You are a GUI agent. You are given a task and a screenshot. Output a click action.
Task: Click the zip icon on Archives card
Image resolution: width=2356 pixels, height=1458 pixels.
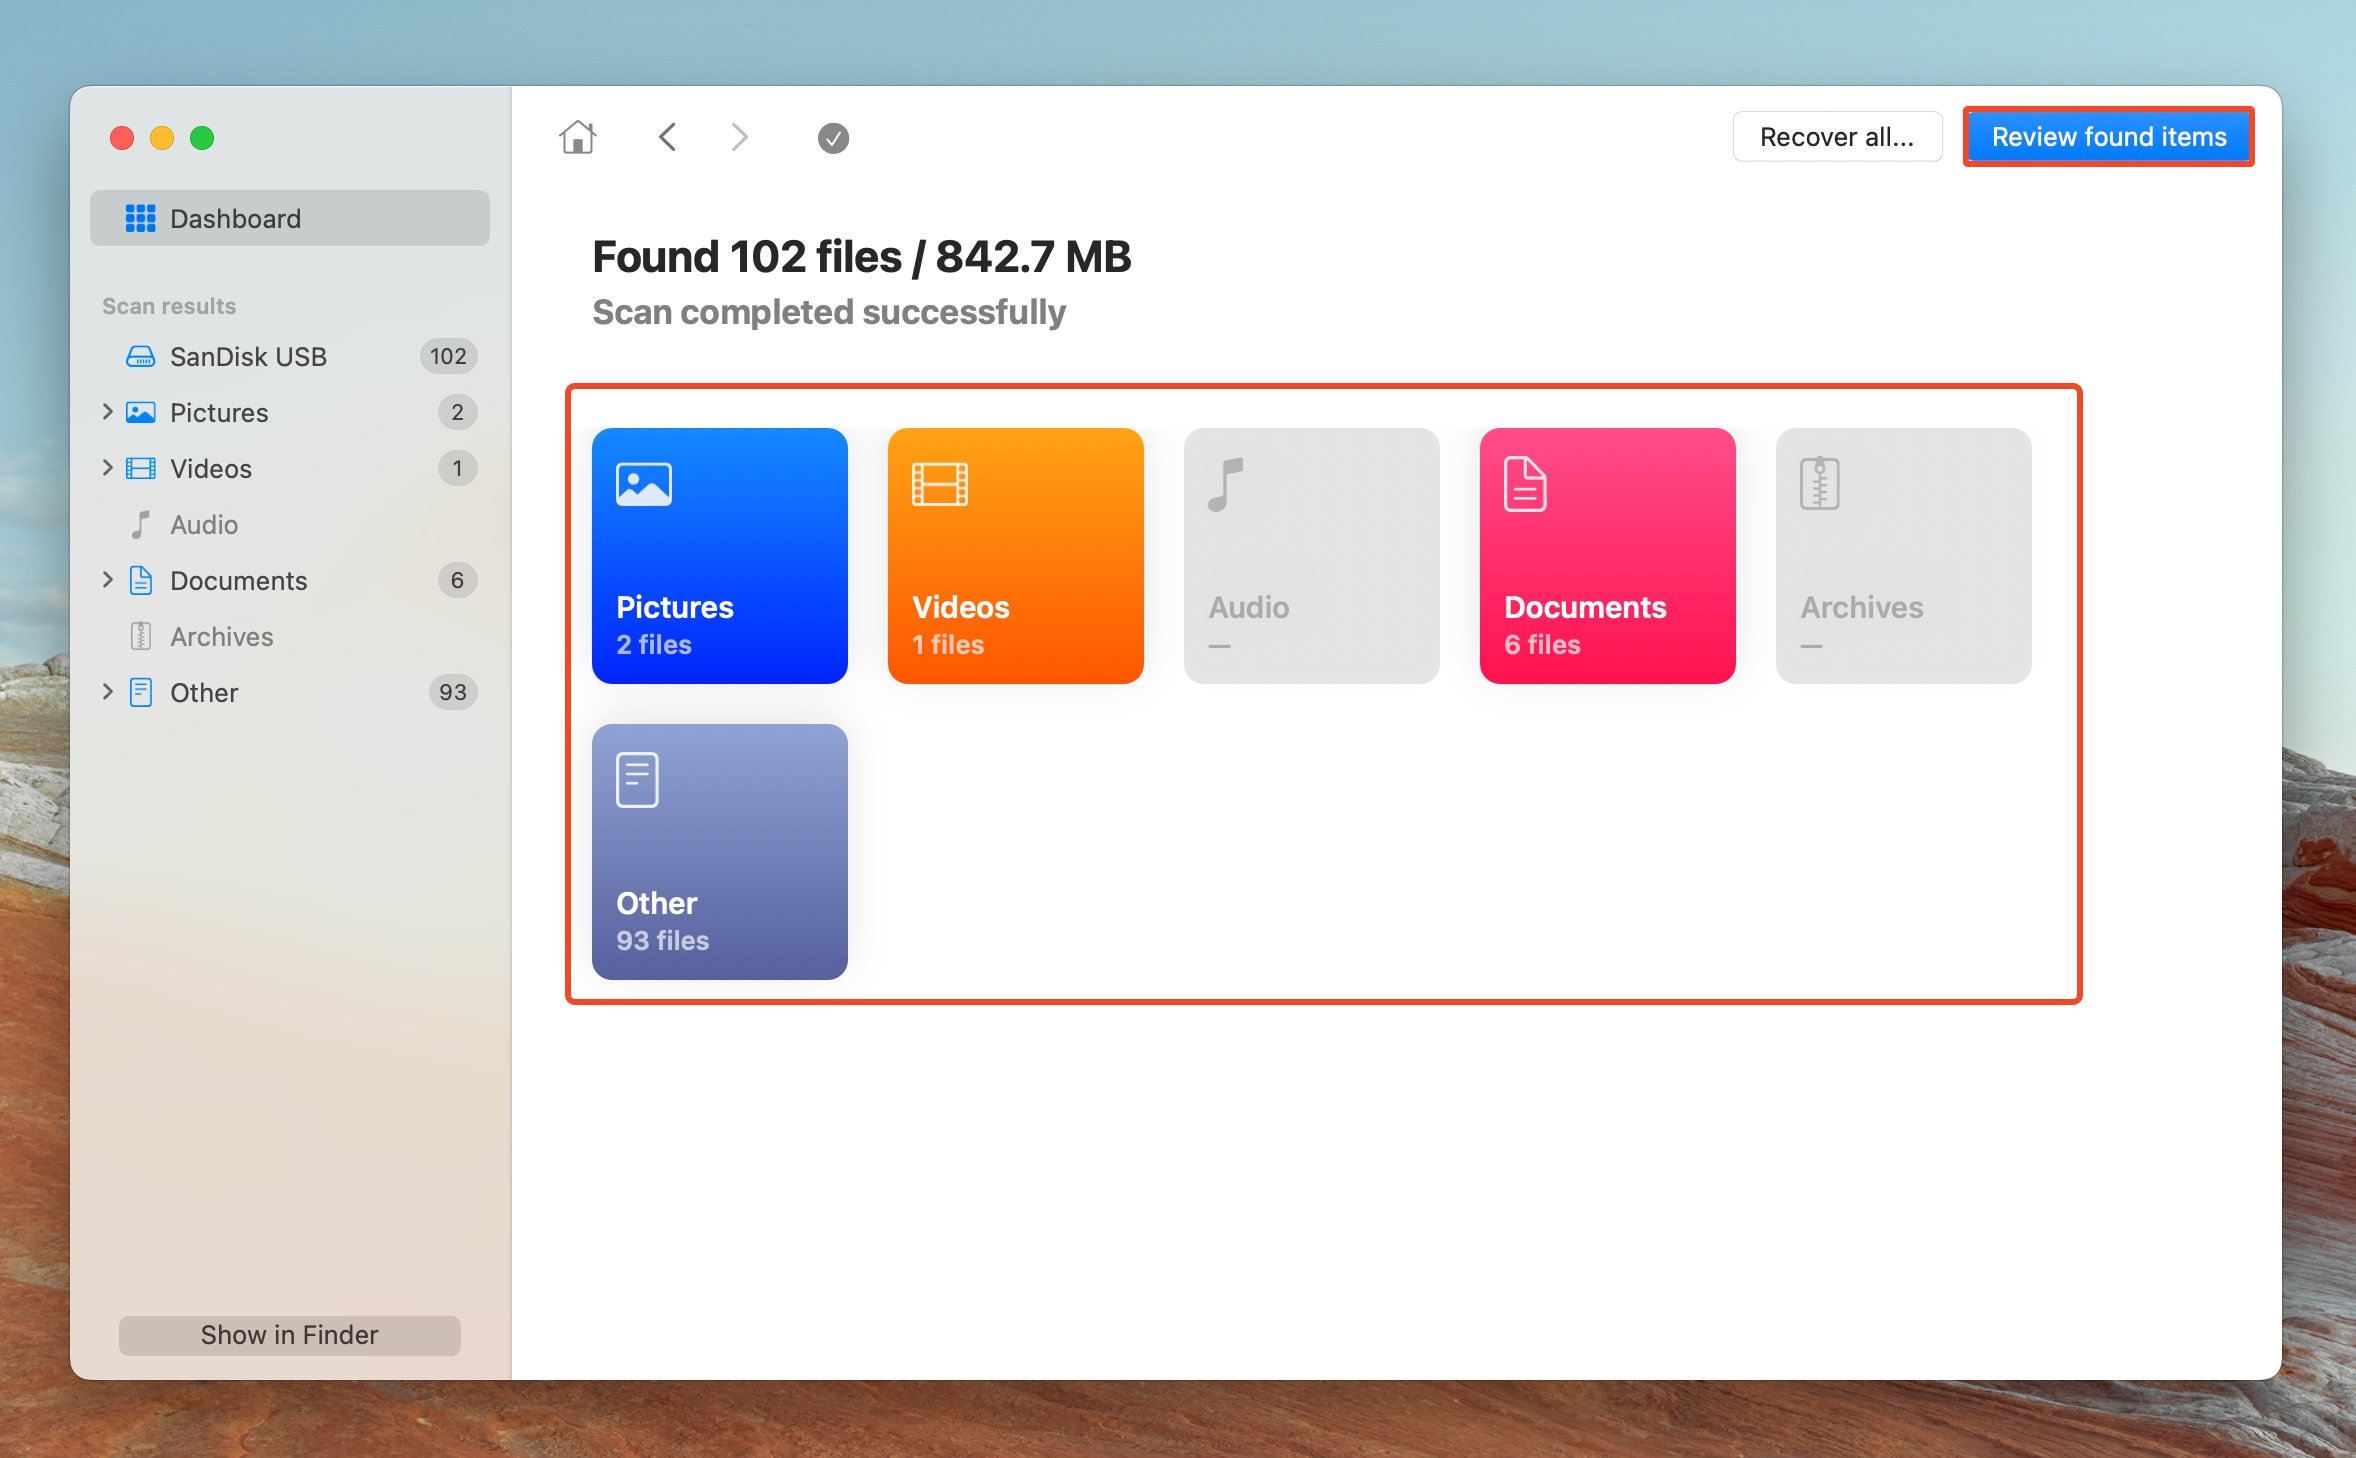[1820, 484]
